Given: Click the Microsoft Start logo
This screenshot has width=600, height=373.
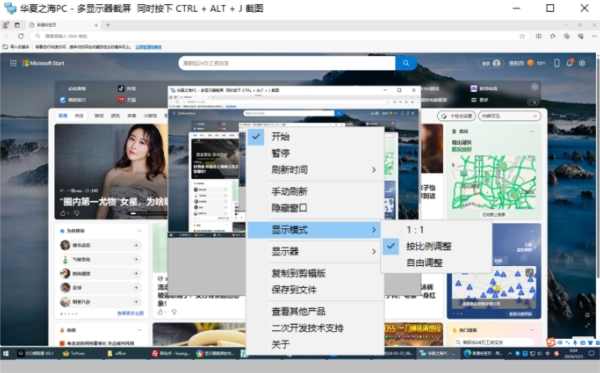Looking at the screenshot, I should (43, 63).
